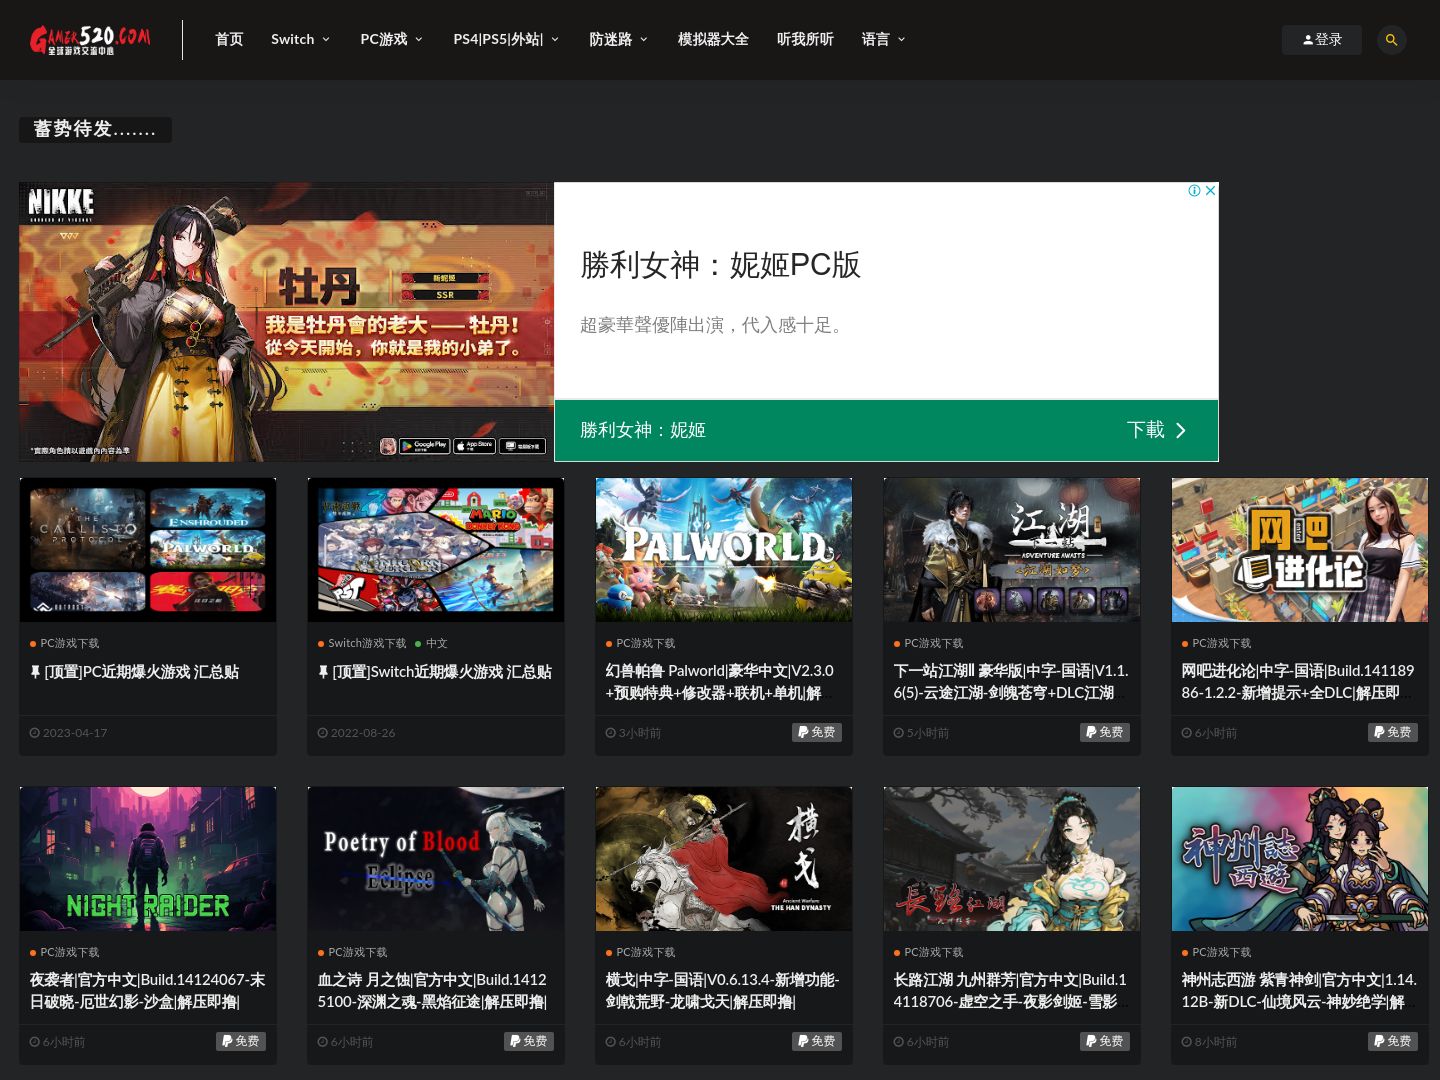
Task: Open the 血之诗 月之蚀 post title
Action: [433, 991]
